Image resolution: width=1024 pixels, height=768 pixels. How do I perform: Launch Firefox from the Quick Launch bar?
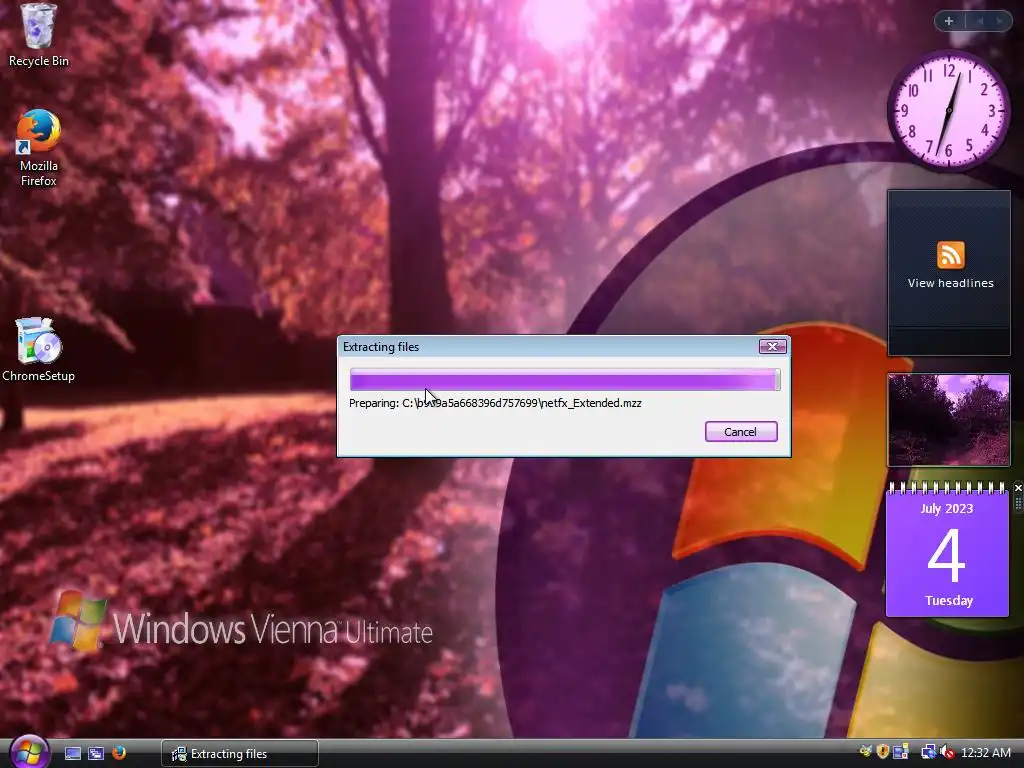(119, 754)
